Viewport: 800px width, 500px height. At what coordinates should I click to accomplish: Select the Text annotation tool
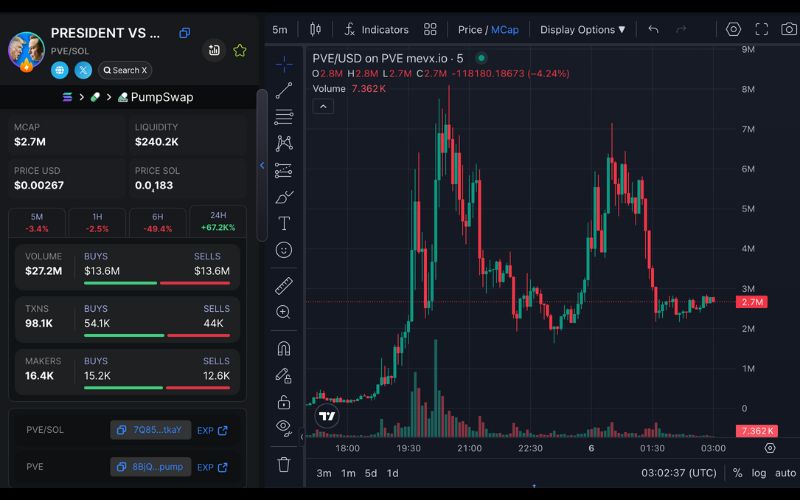pyautogui.click(x=284, y=223)
